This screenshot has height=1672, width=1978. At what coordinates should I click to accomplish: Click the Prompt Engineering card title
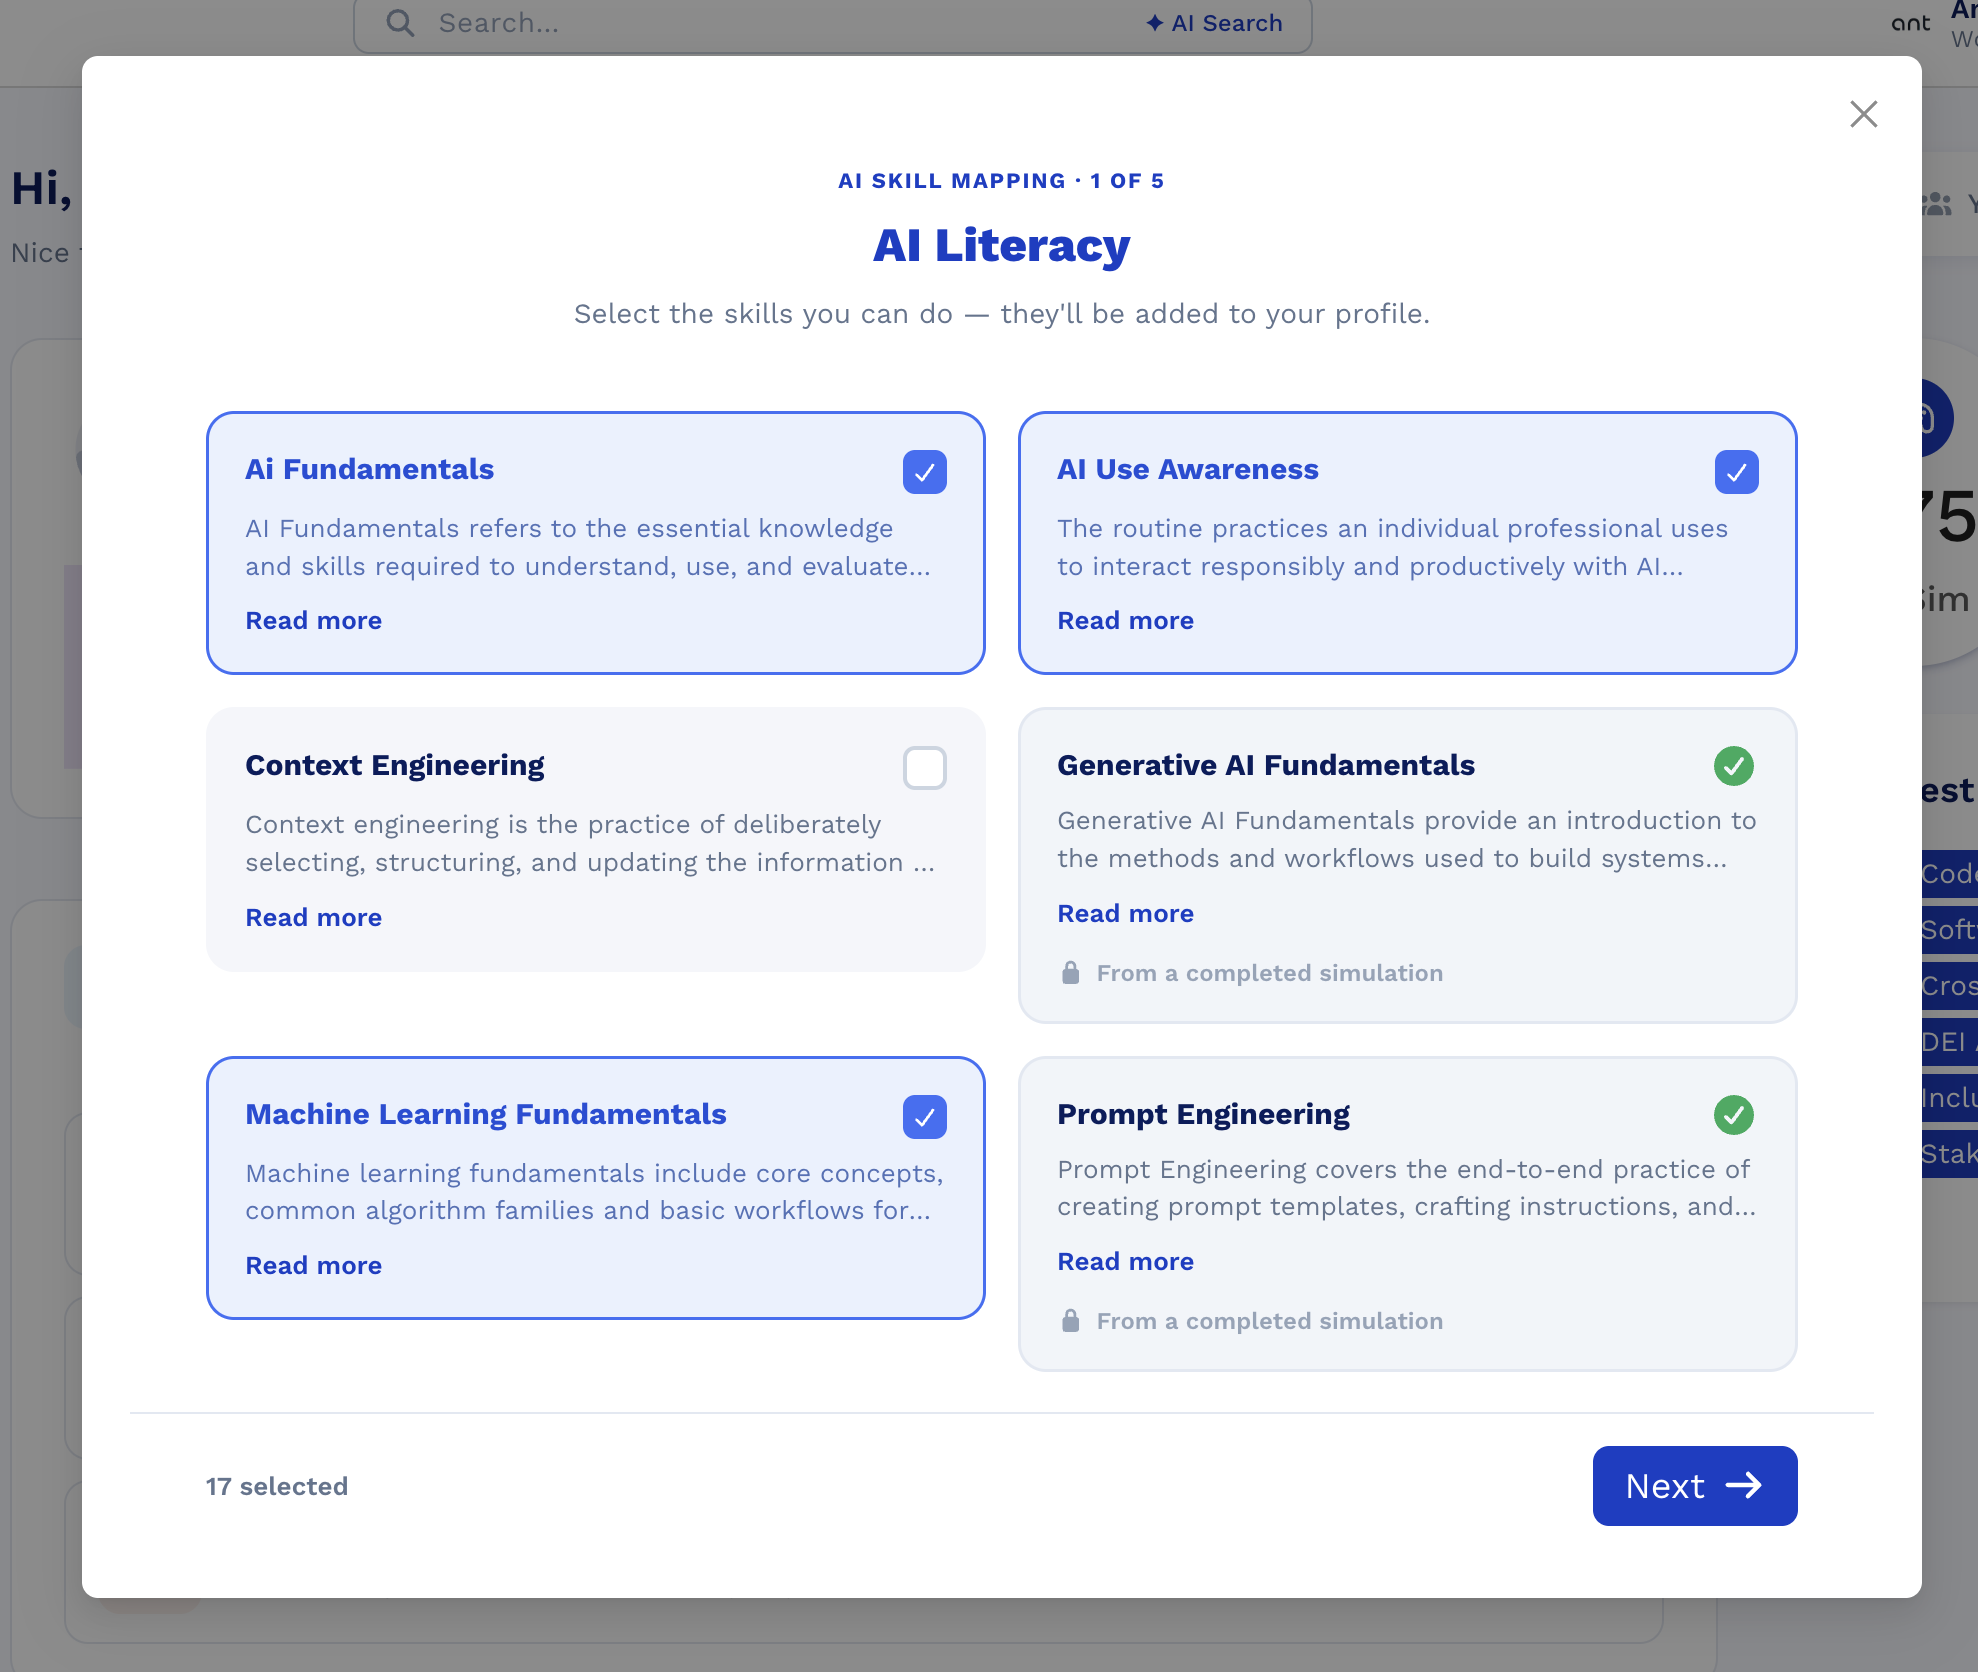(1204, 1115)
